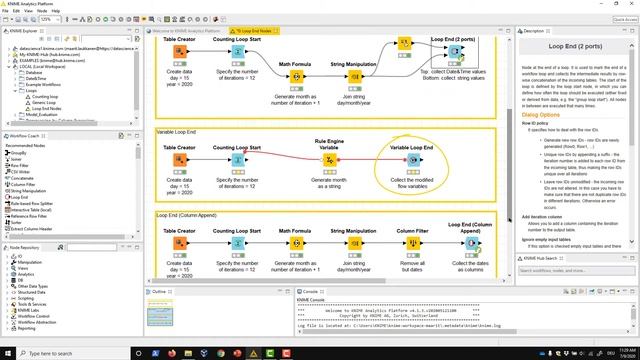Screen dimensions: 640x360
Task: Expand Workflow Control in Node Repository
Action: 7,316
